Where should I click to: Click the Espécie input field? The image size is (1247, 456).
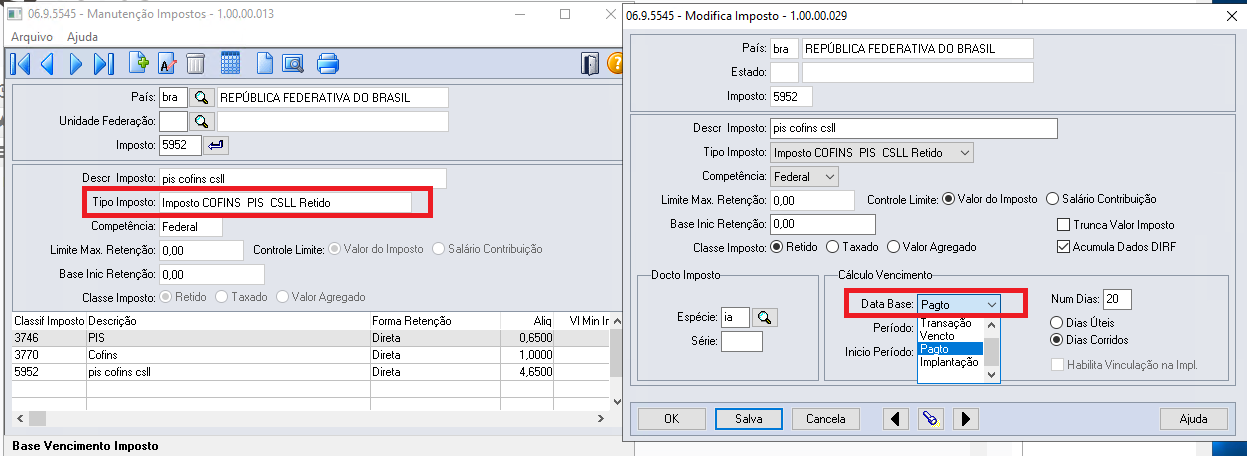(x=736, y=317)
